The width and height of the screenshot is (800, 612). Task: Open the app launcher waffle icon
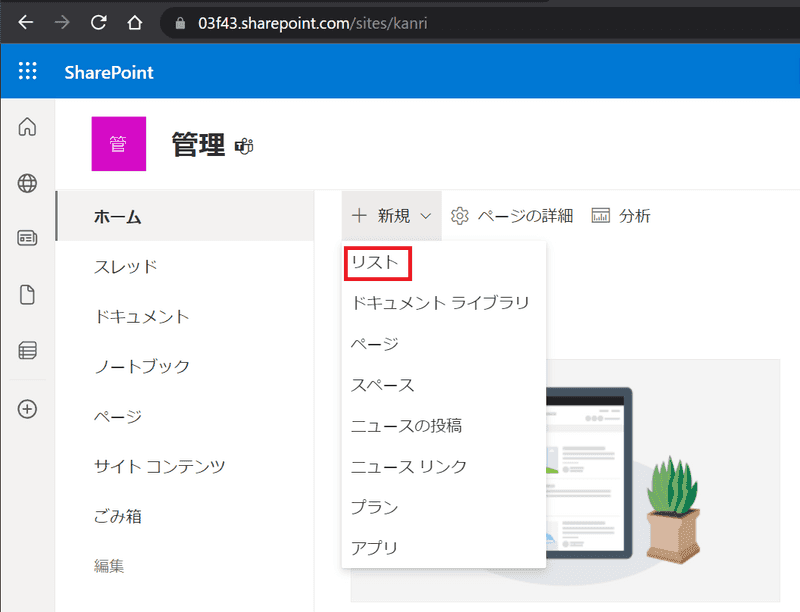[28, 72]
